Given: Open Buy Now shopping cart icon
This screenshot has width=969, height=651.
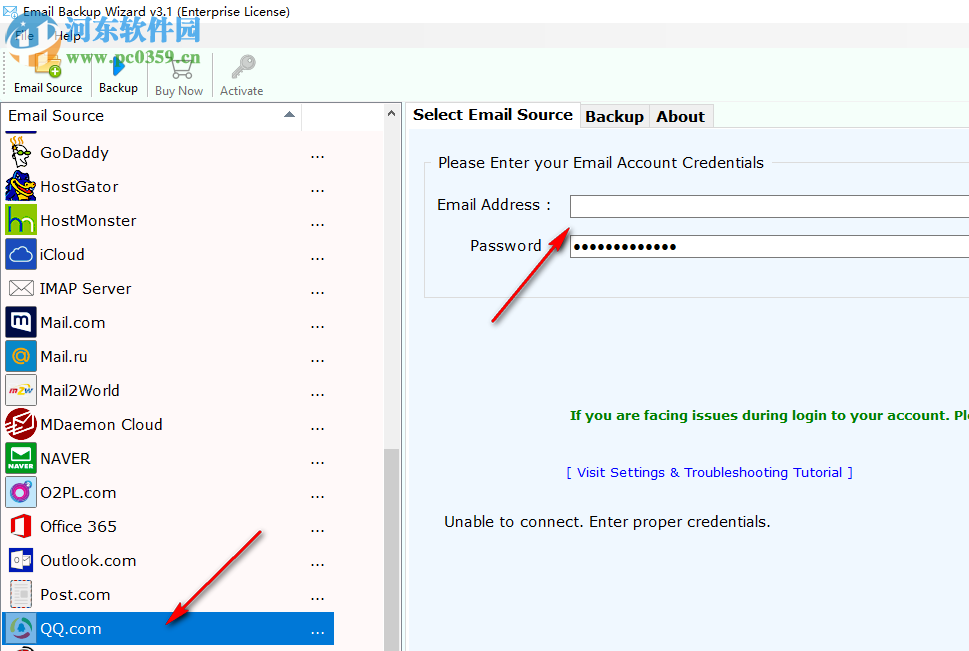Looking at the screenshot, I should pos(179,66).
